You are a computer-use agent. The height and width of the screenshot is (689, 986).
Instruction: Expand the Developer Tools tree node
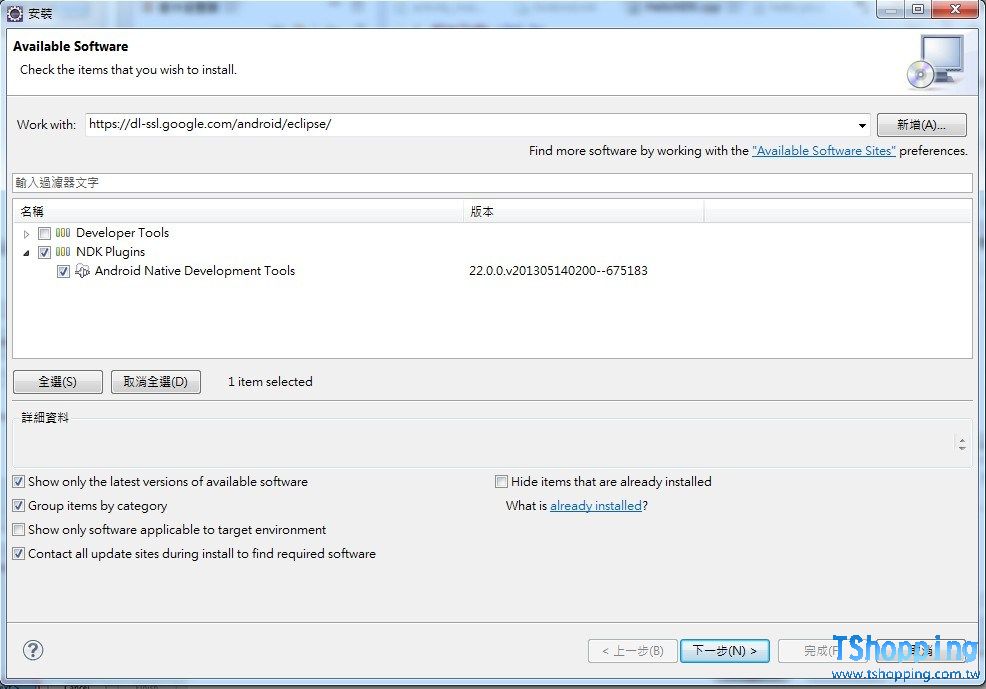(27, 234)
